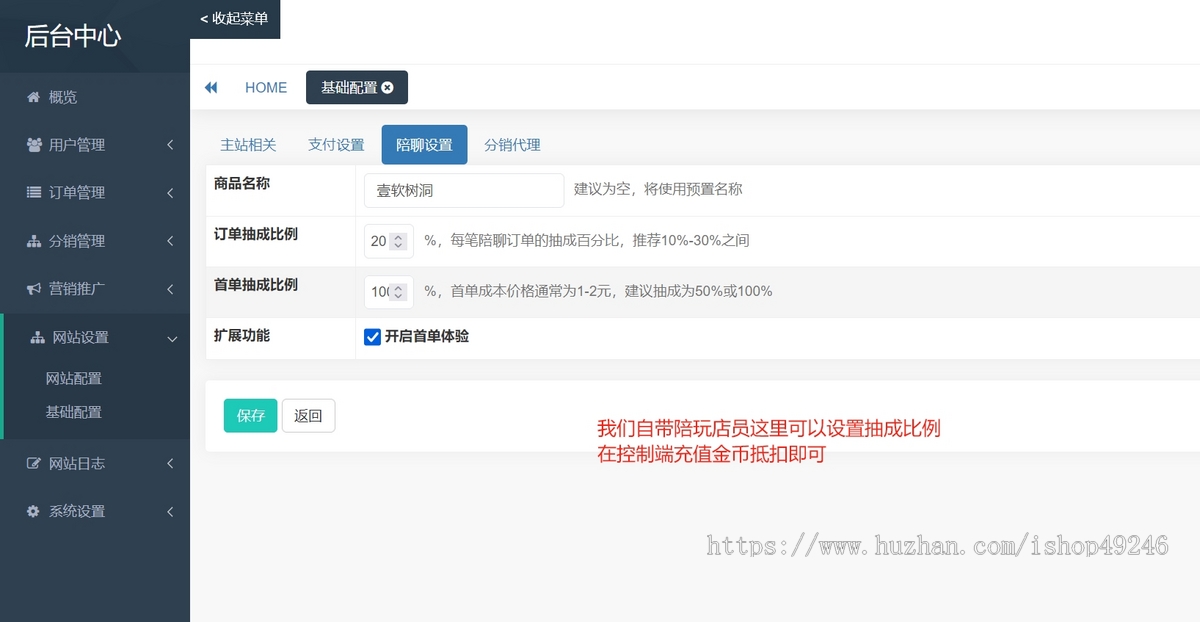The width and height of the screenshot is (1200, 622).
Task: Switch to the 分销代理 tab
Action: (512, 145)
